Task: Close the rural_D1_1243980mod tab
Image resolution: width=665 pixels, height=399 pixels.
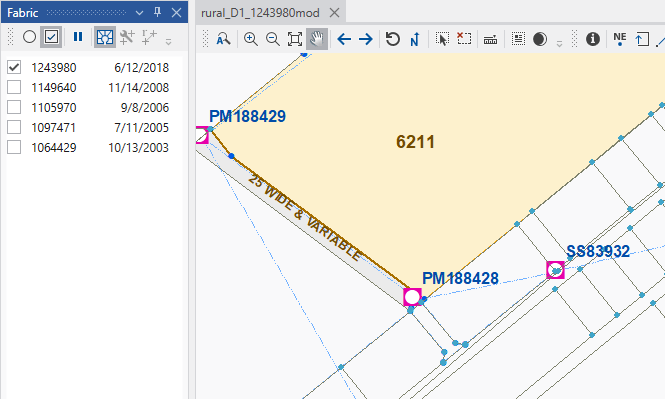Action: tap(335, 13)
